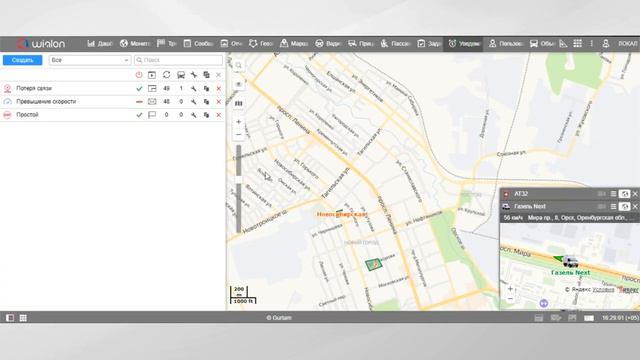Image resolution: width=640 pixels, height=360 pixels.
Task: Toggle the Простой notification checkmark
Action: pyautogui.click(x=139, y=115)
